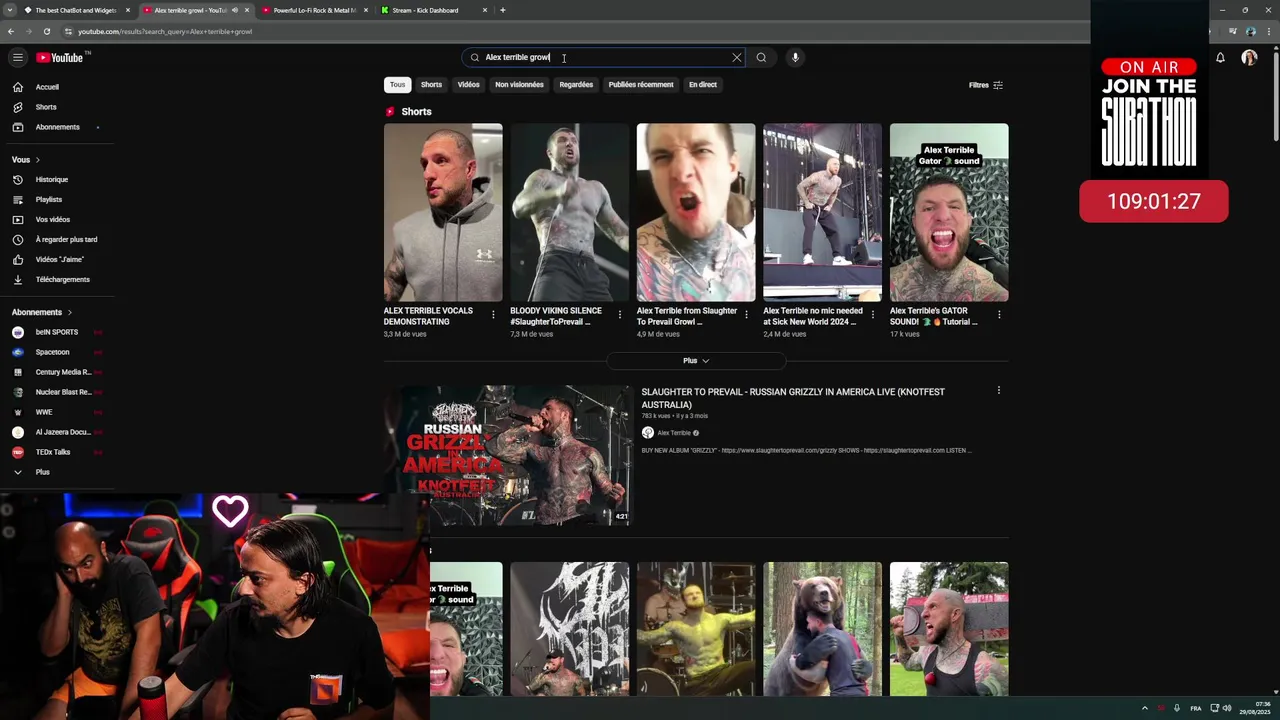Open Chrome's three-dot menu
The width and height of the screenshot is (1280, 720).
coord(1269,31)
